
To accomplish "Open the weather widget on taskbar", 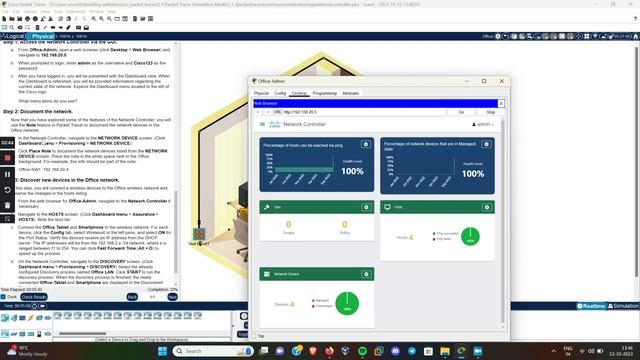I will [x=28, y=351].
